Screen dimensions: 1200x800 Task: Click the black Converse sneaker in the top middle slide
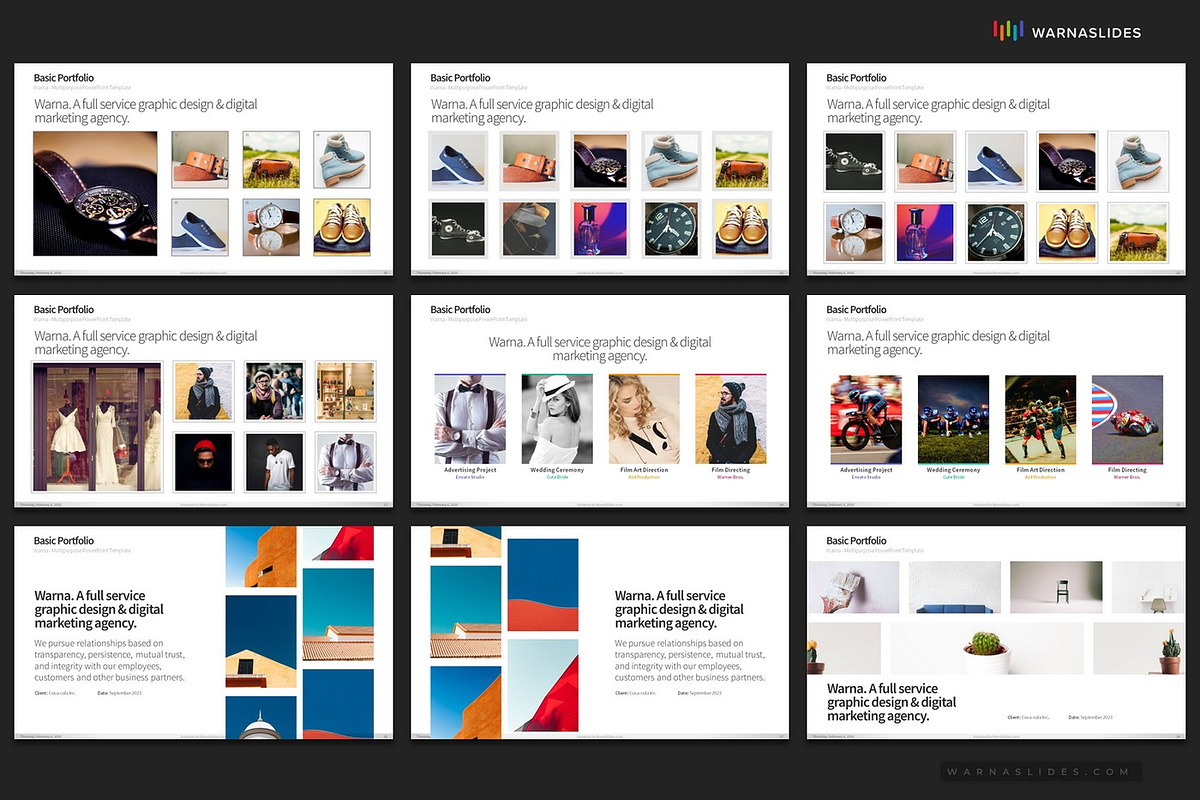[457, 230]
